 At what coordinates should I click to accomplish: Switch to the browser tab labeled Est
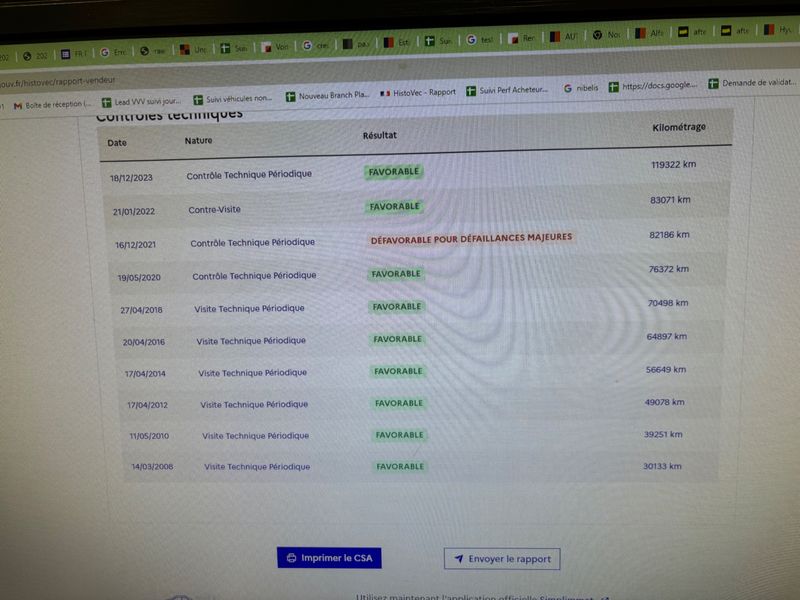click(397, 42)
